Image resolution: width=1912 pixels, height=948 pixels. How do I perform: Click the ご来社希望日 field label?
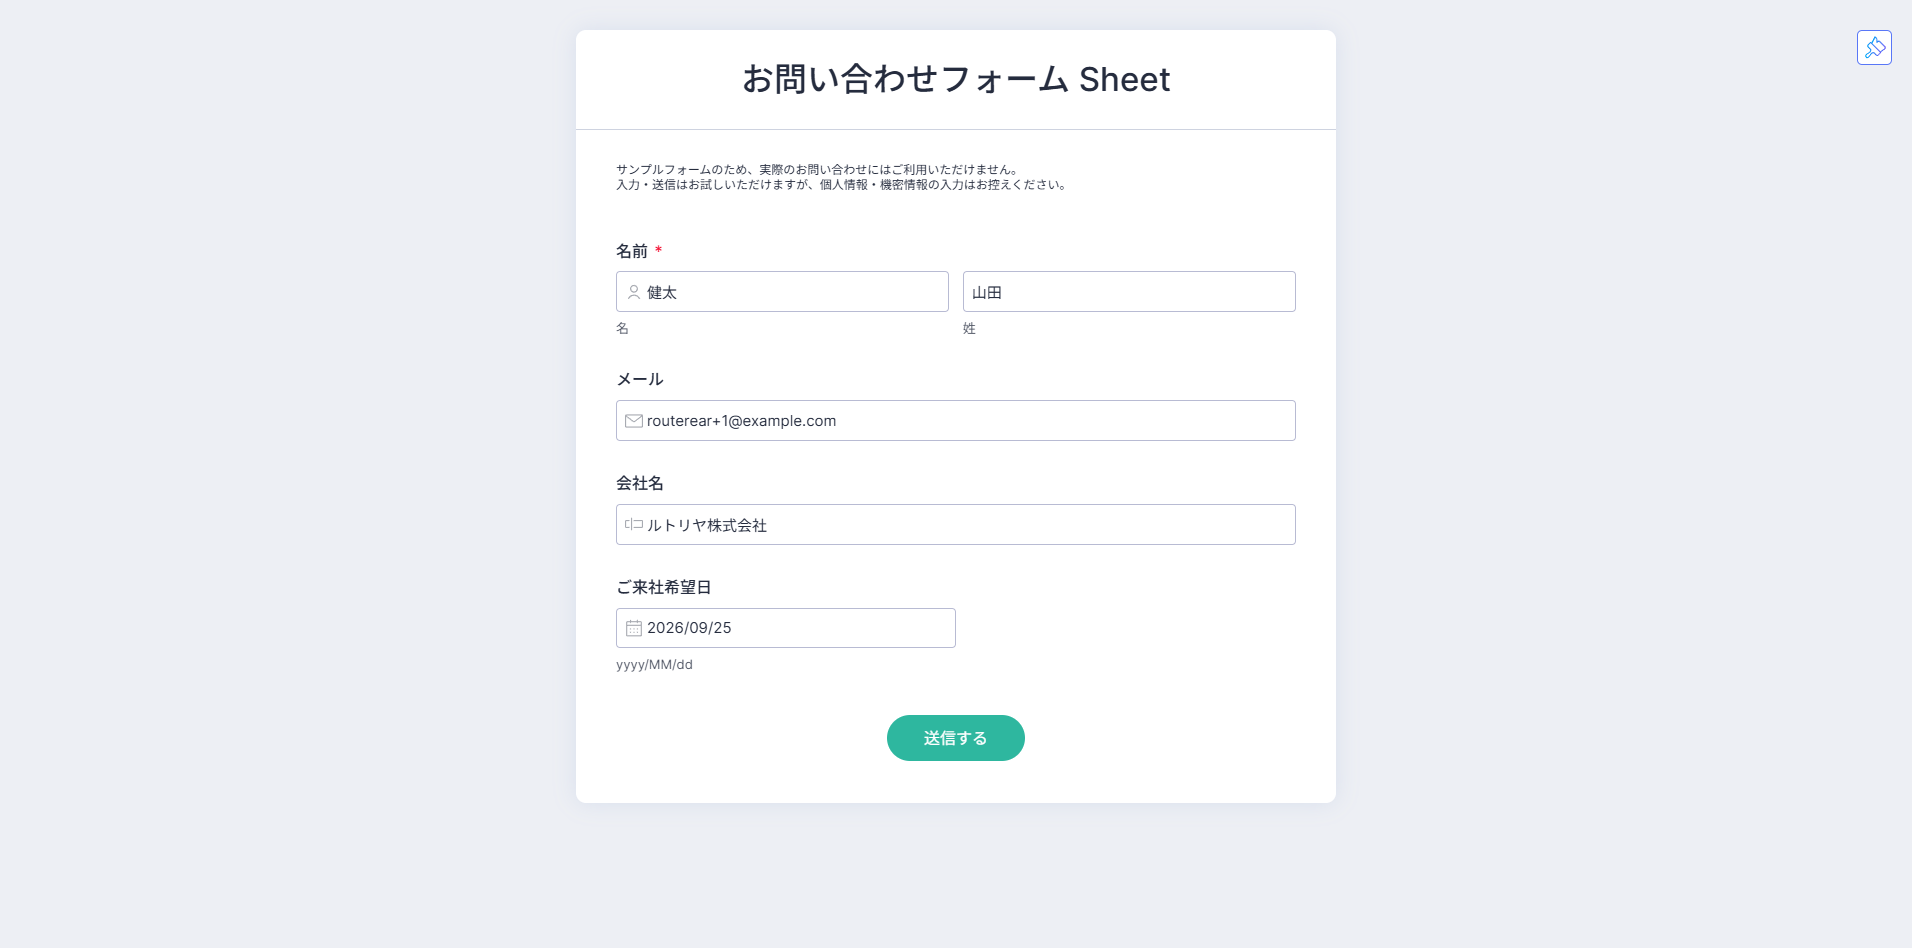tap(664, 587)
